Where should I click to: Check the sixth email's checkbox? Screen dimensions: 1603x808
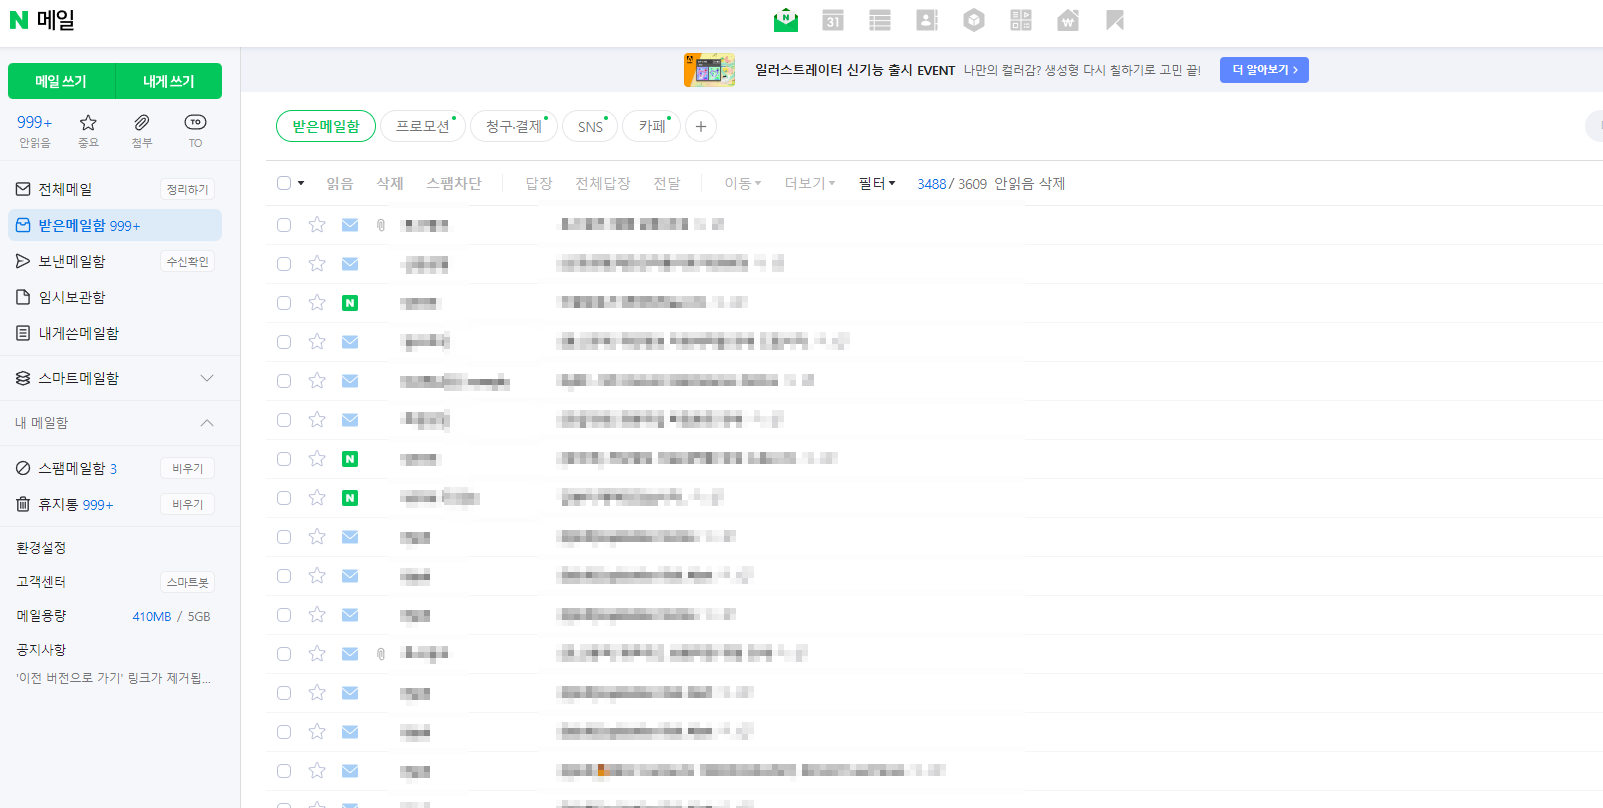(x=284, y=420)
